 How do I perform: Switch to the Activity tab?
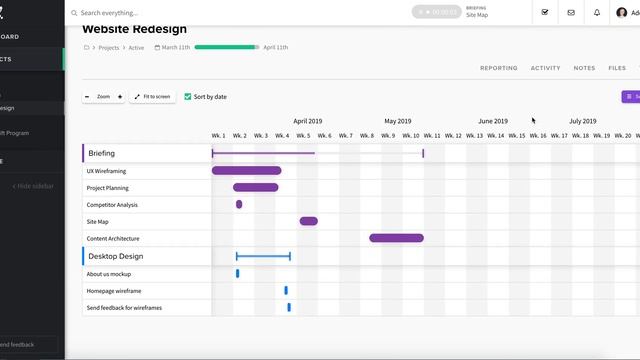pos(545,68)
